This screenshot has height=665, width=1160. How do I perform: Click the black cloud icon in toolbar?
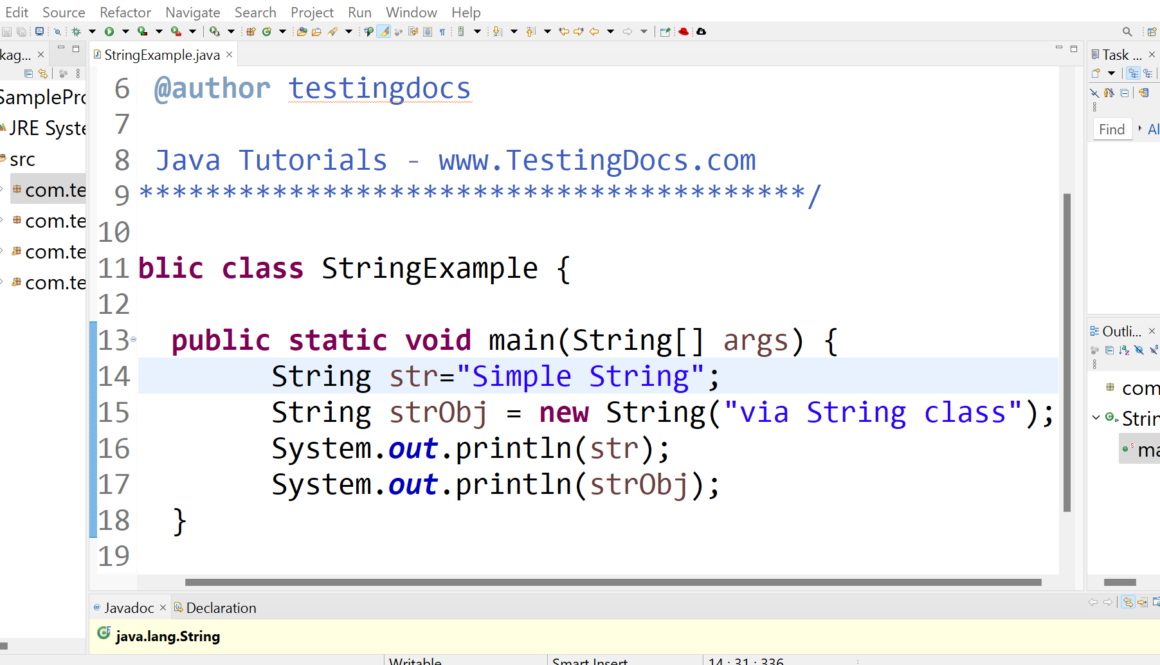[x=701, y=32]
